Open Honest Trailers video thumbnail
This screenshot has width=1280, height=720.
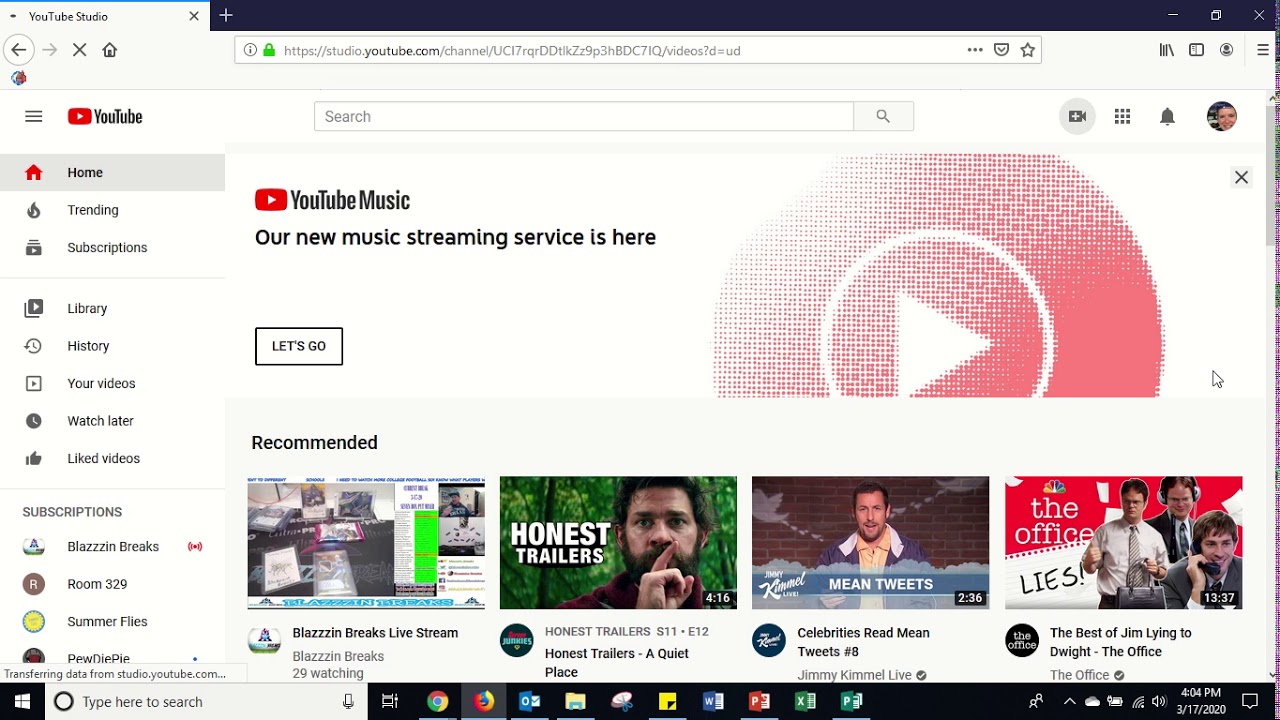(x=618, y=543)
